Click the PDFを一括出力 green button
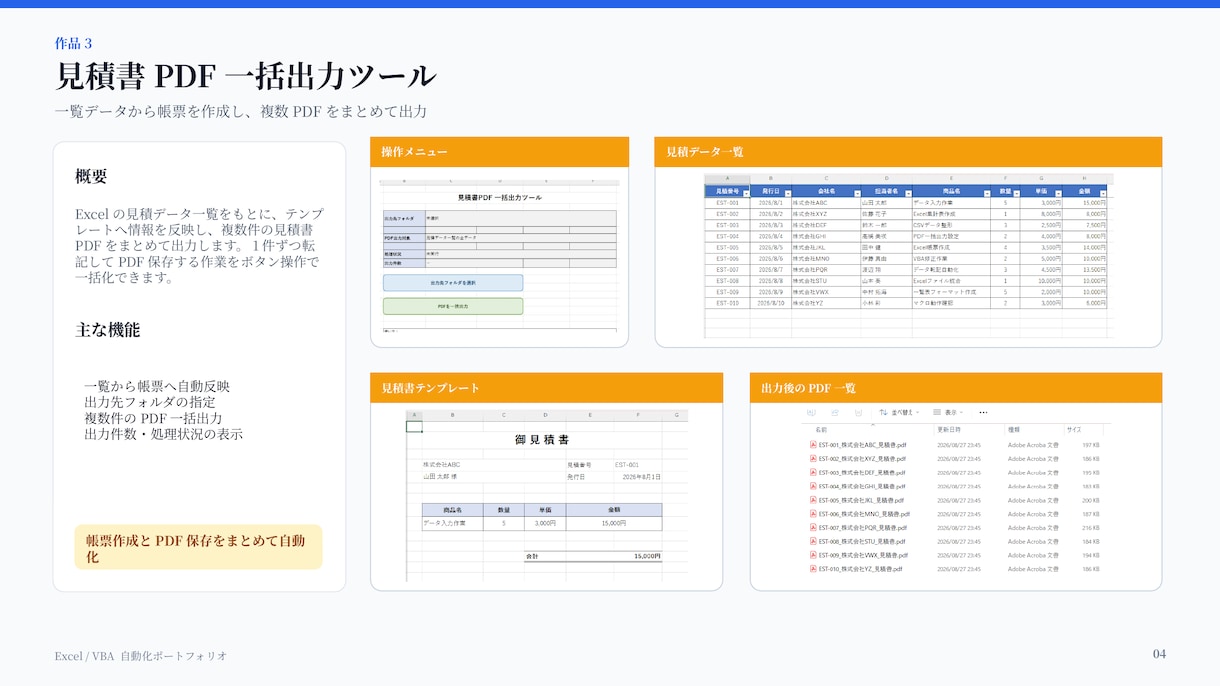 tap(453, 306)
